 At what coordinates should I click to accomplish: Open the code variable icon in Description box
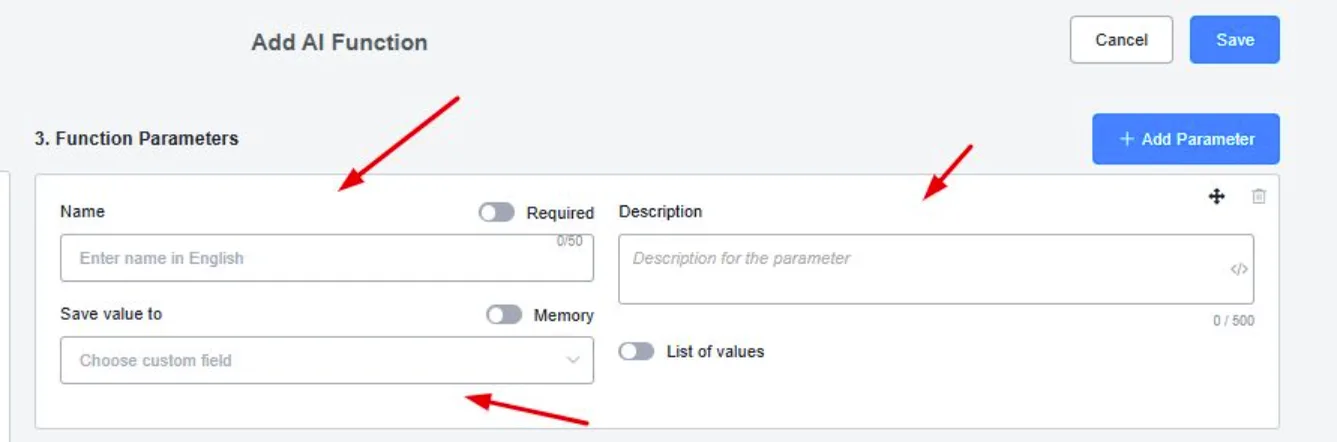coord(1239,269)
